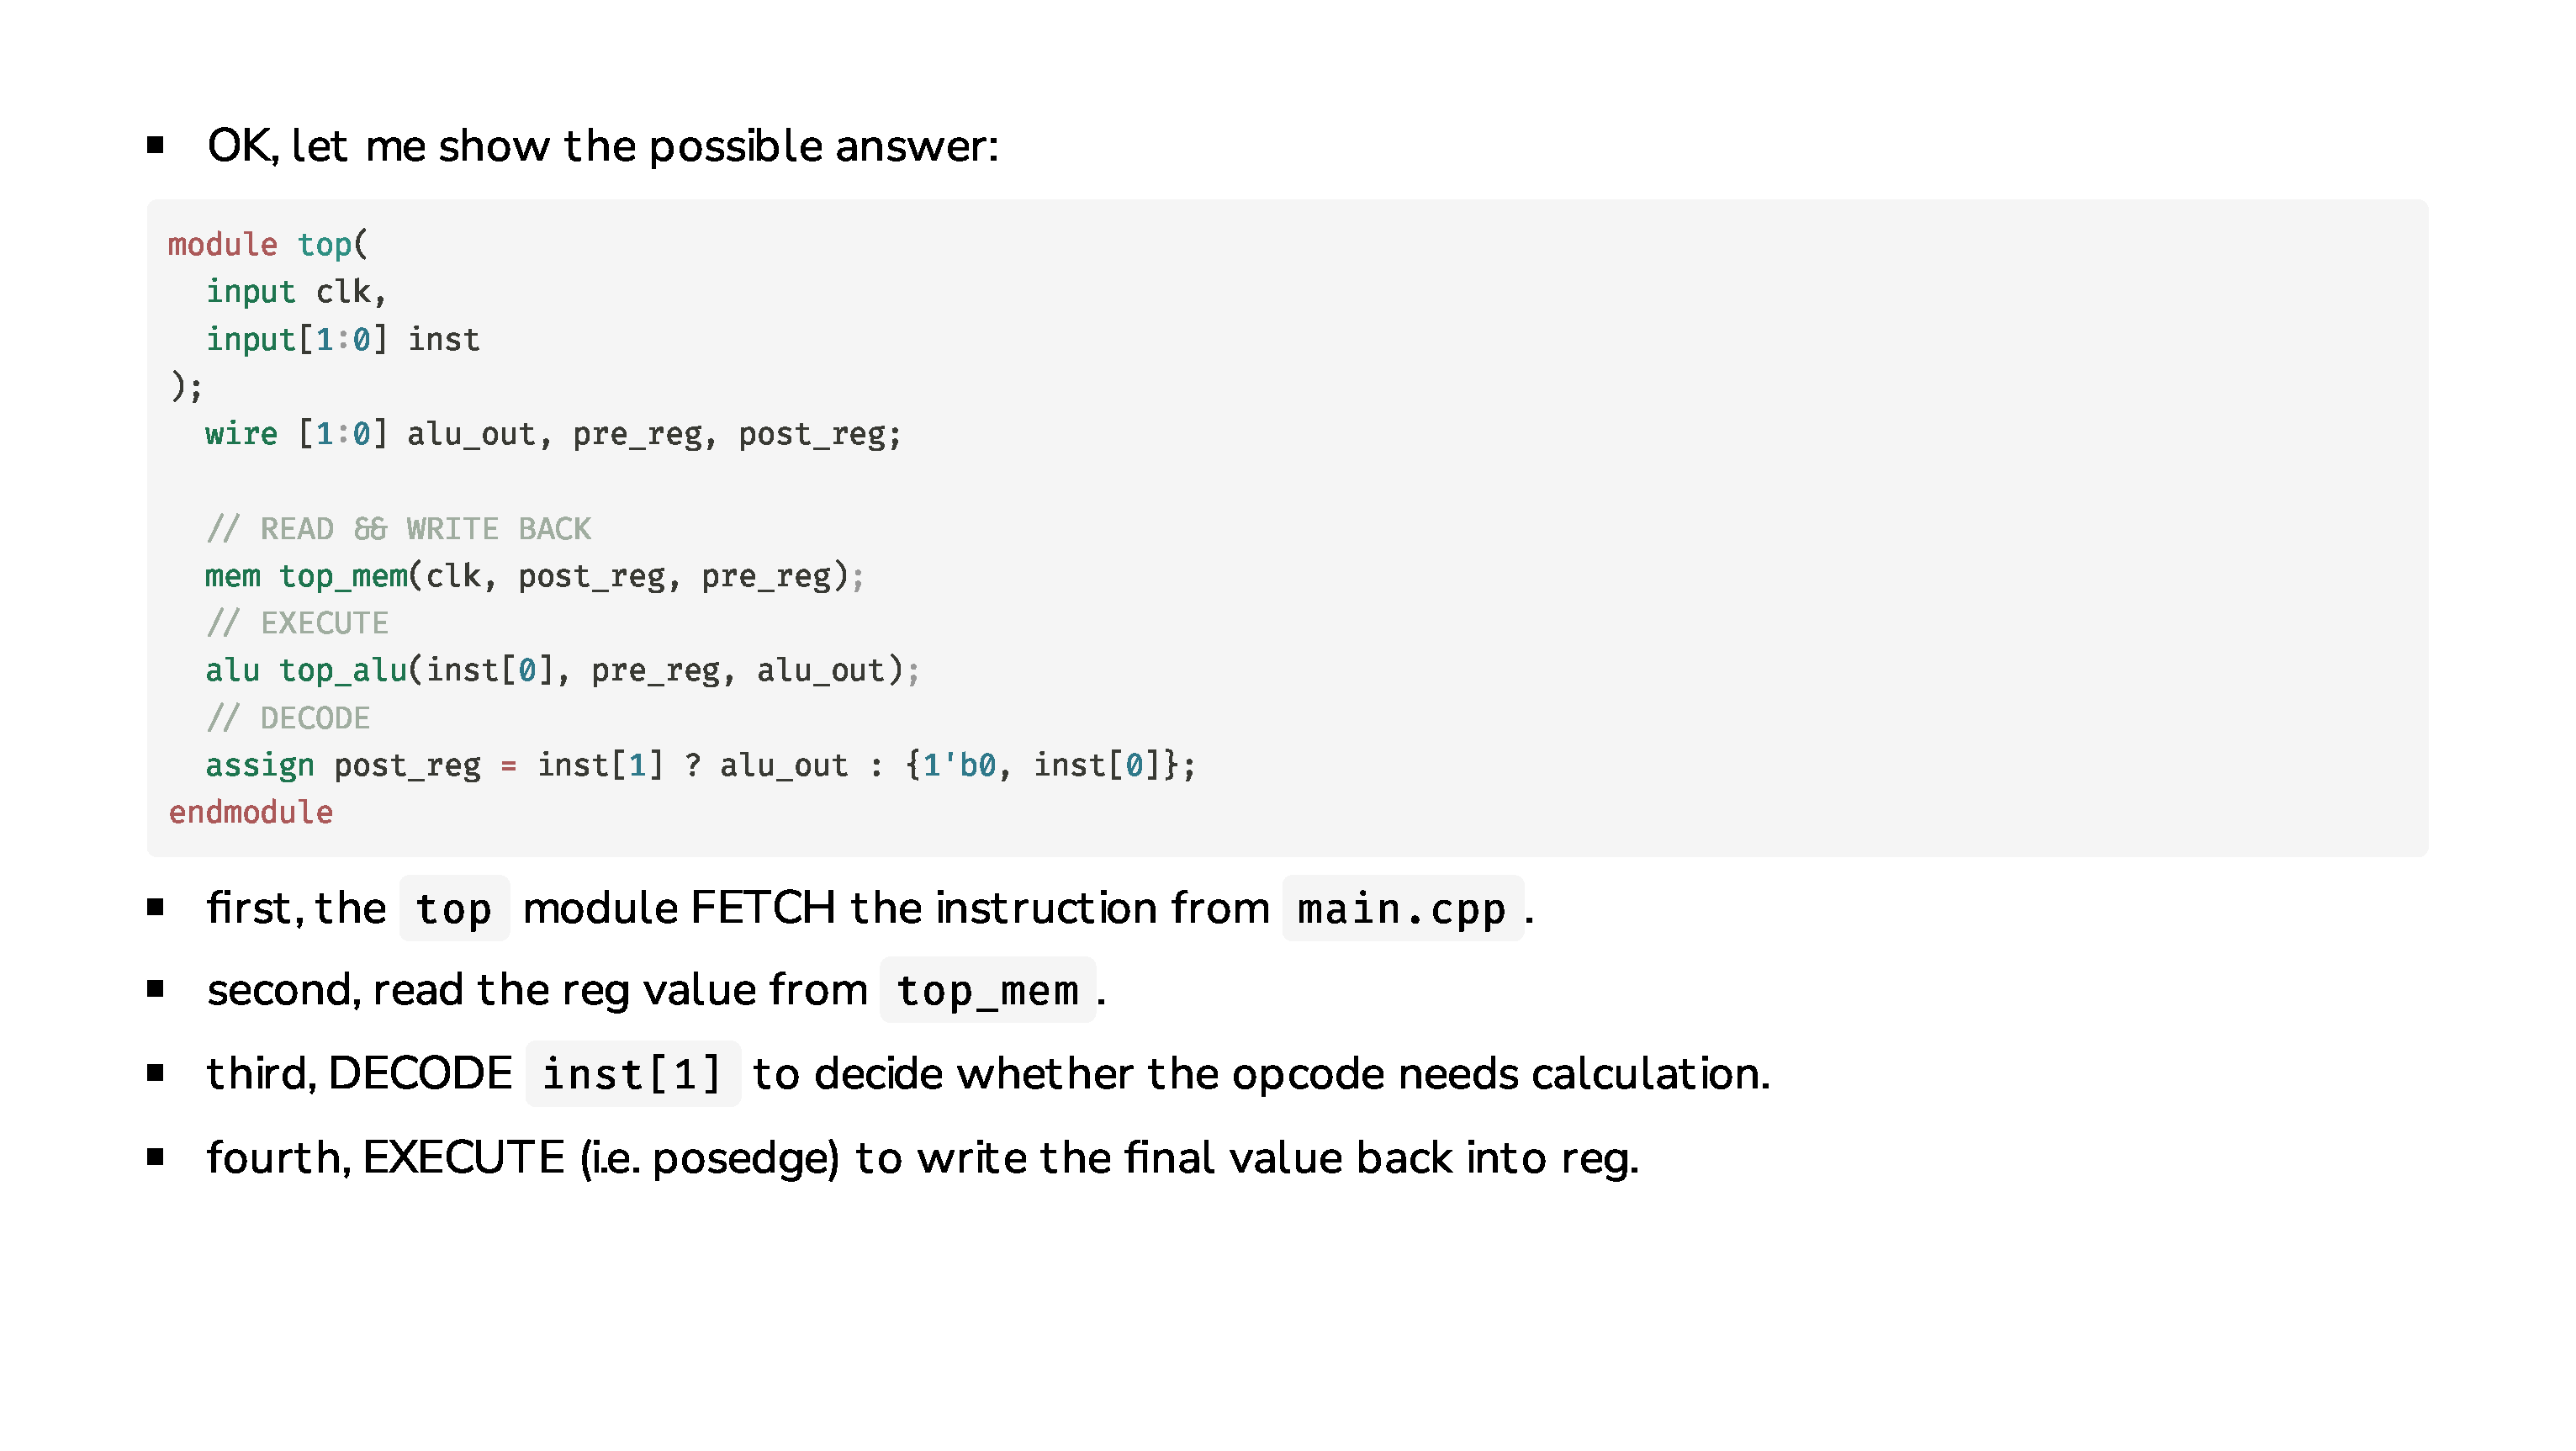Click the 'mem top_mem' instantiation line
2576x1451 pixels.
[x=534, y=576]
